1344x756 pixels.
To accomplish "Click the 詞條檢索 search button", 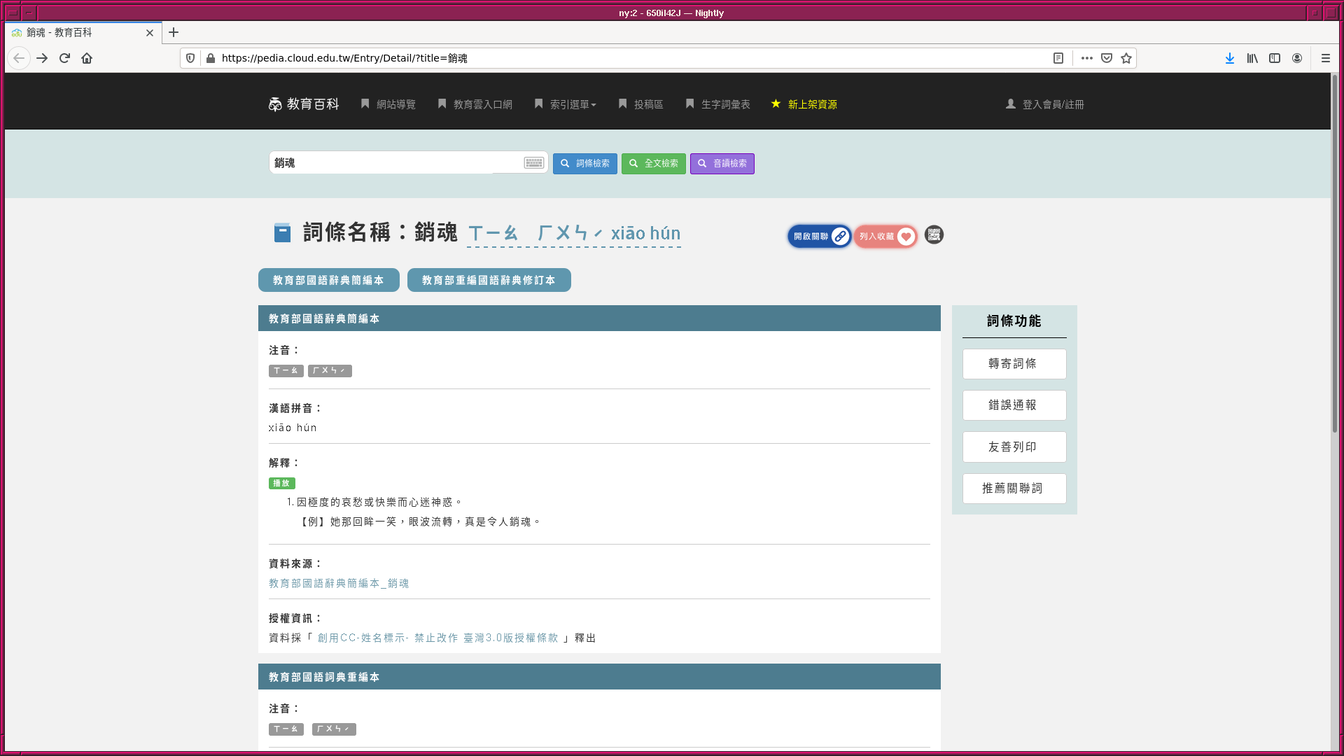I will (585, 163).
